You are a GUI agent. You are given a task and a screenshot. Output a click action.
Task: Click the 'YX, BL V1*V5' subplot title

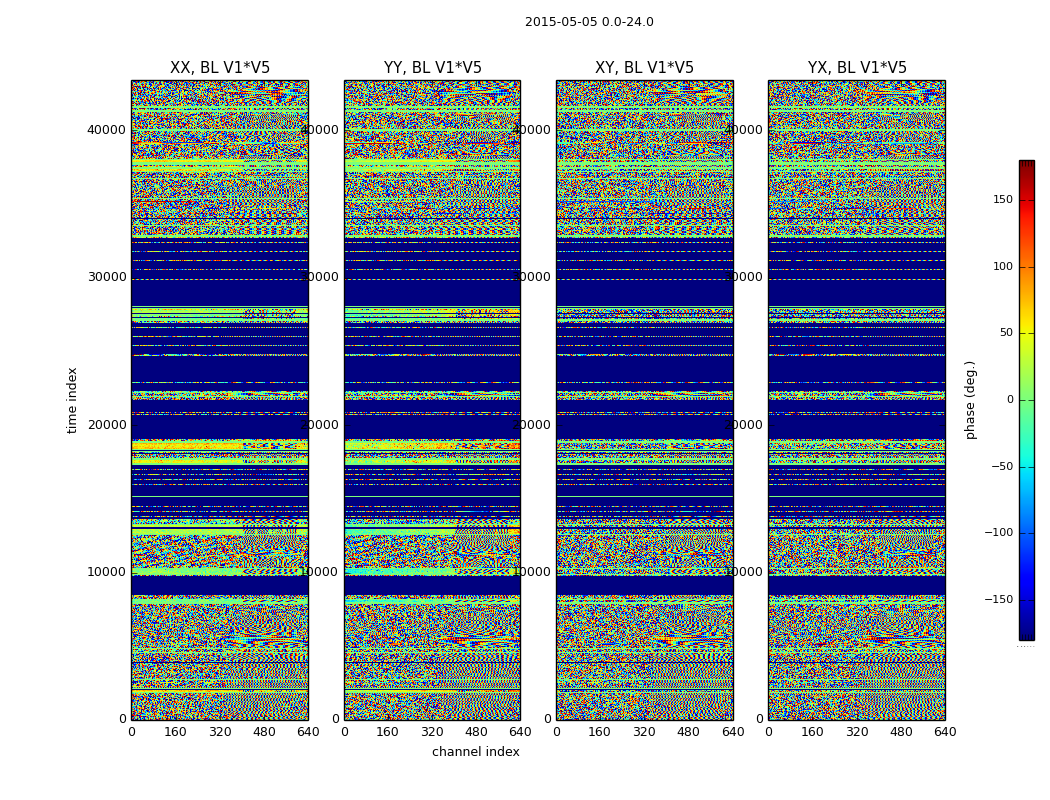tap(857, 68)
